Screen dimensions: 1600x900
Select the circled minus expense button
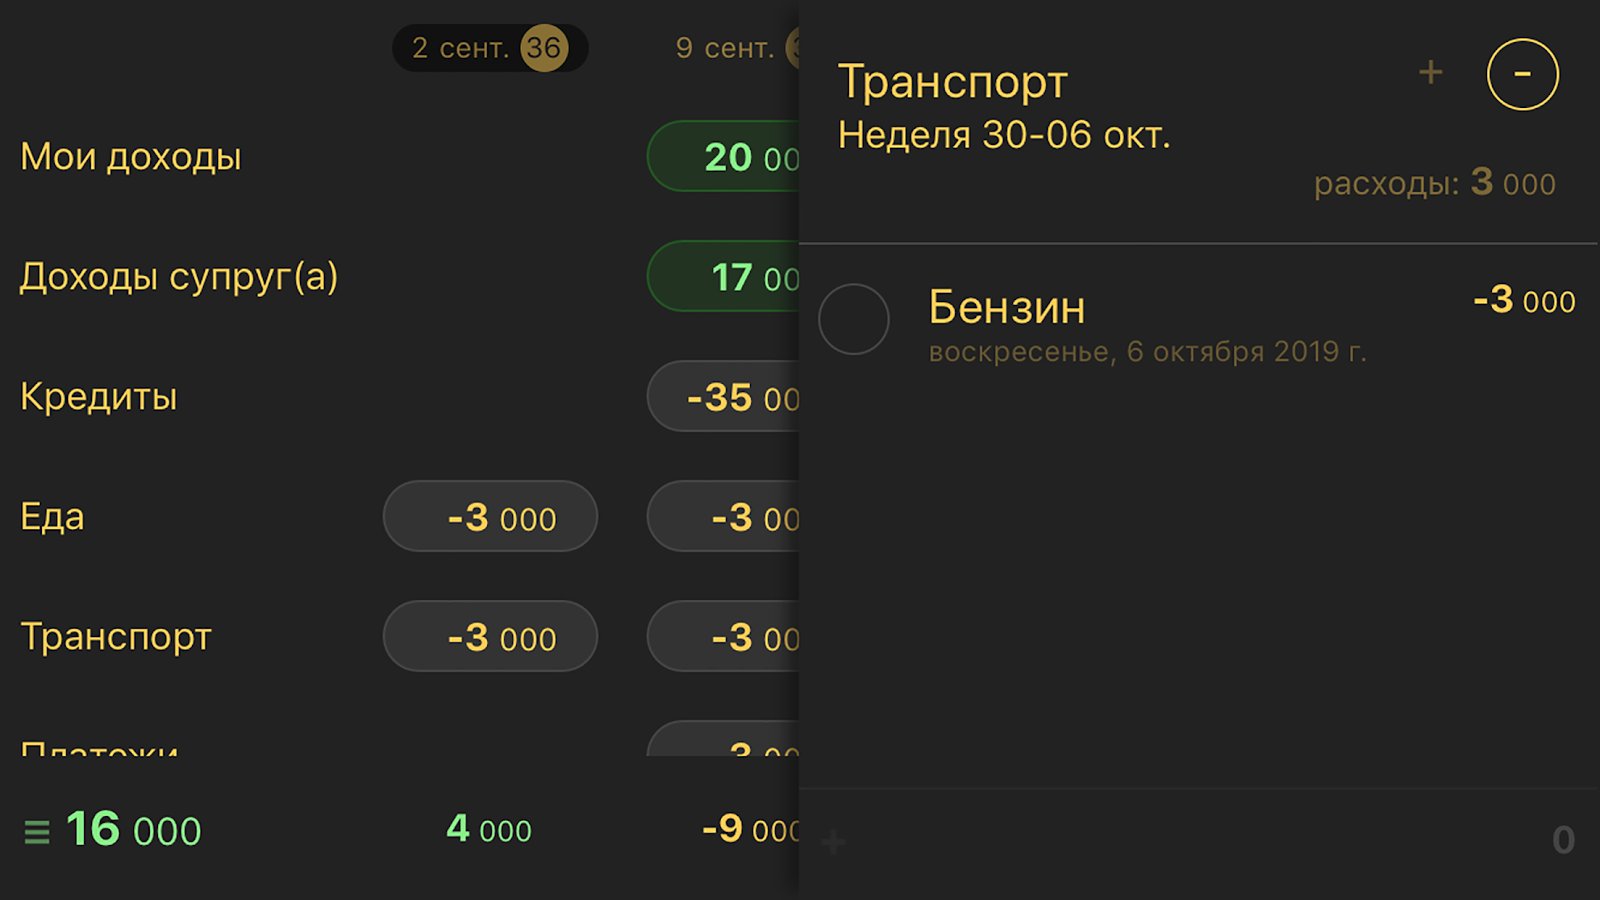(x=1522, y=74)
